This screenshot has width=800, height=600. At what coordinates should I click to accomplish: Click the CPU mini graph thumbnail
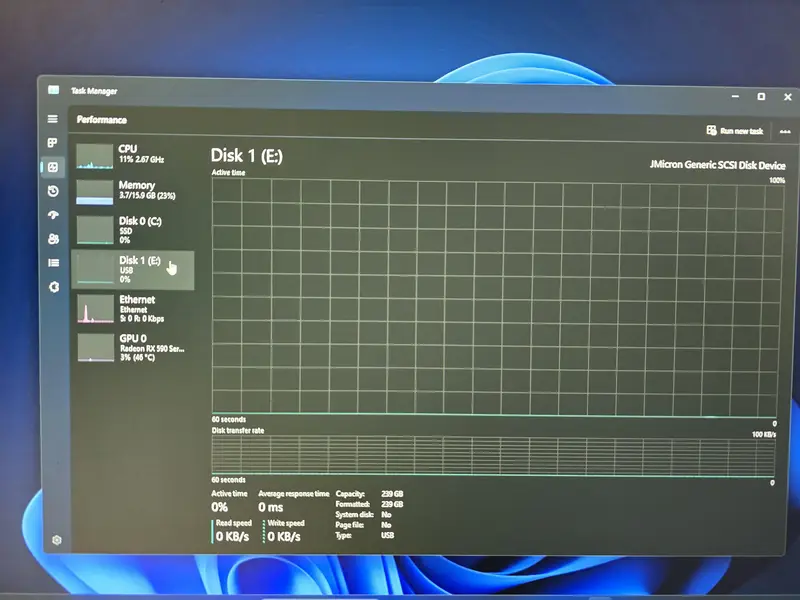coord(95,156)
